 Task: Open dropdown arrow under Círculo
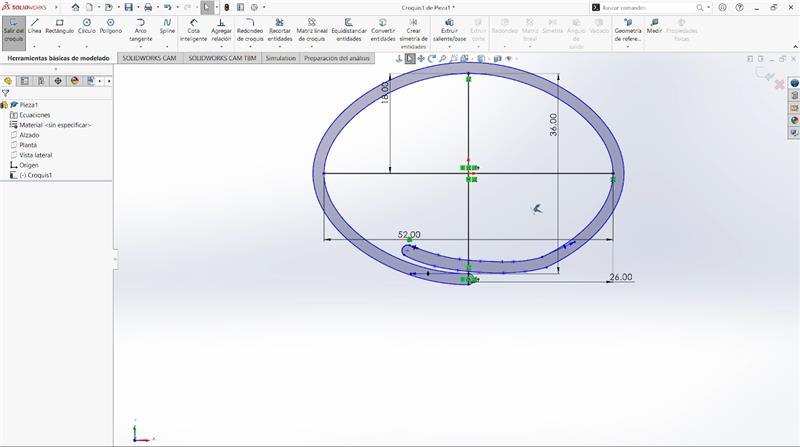[x=87, y=46]
